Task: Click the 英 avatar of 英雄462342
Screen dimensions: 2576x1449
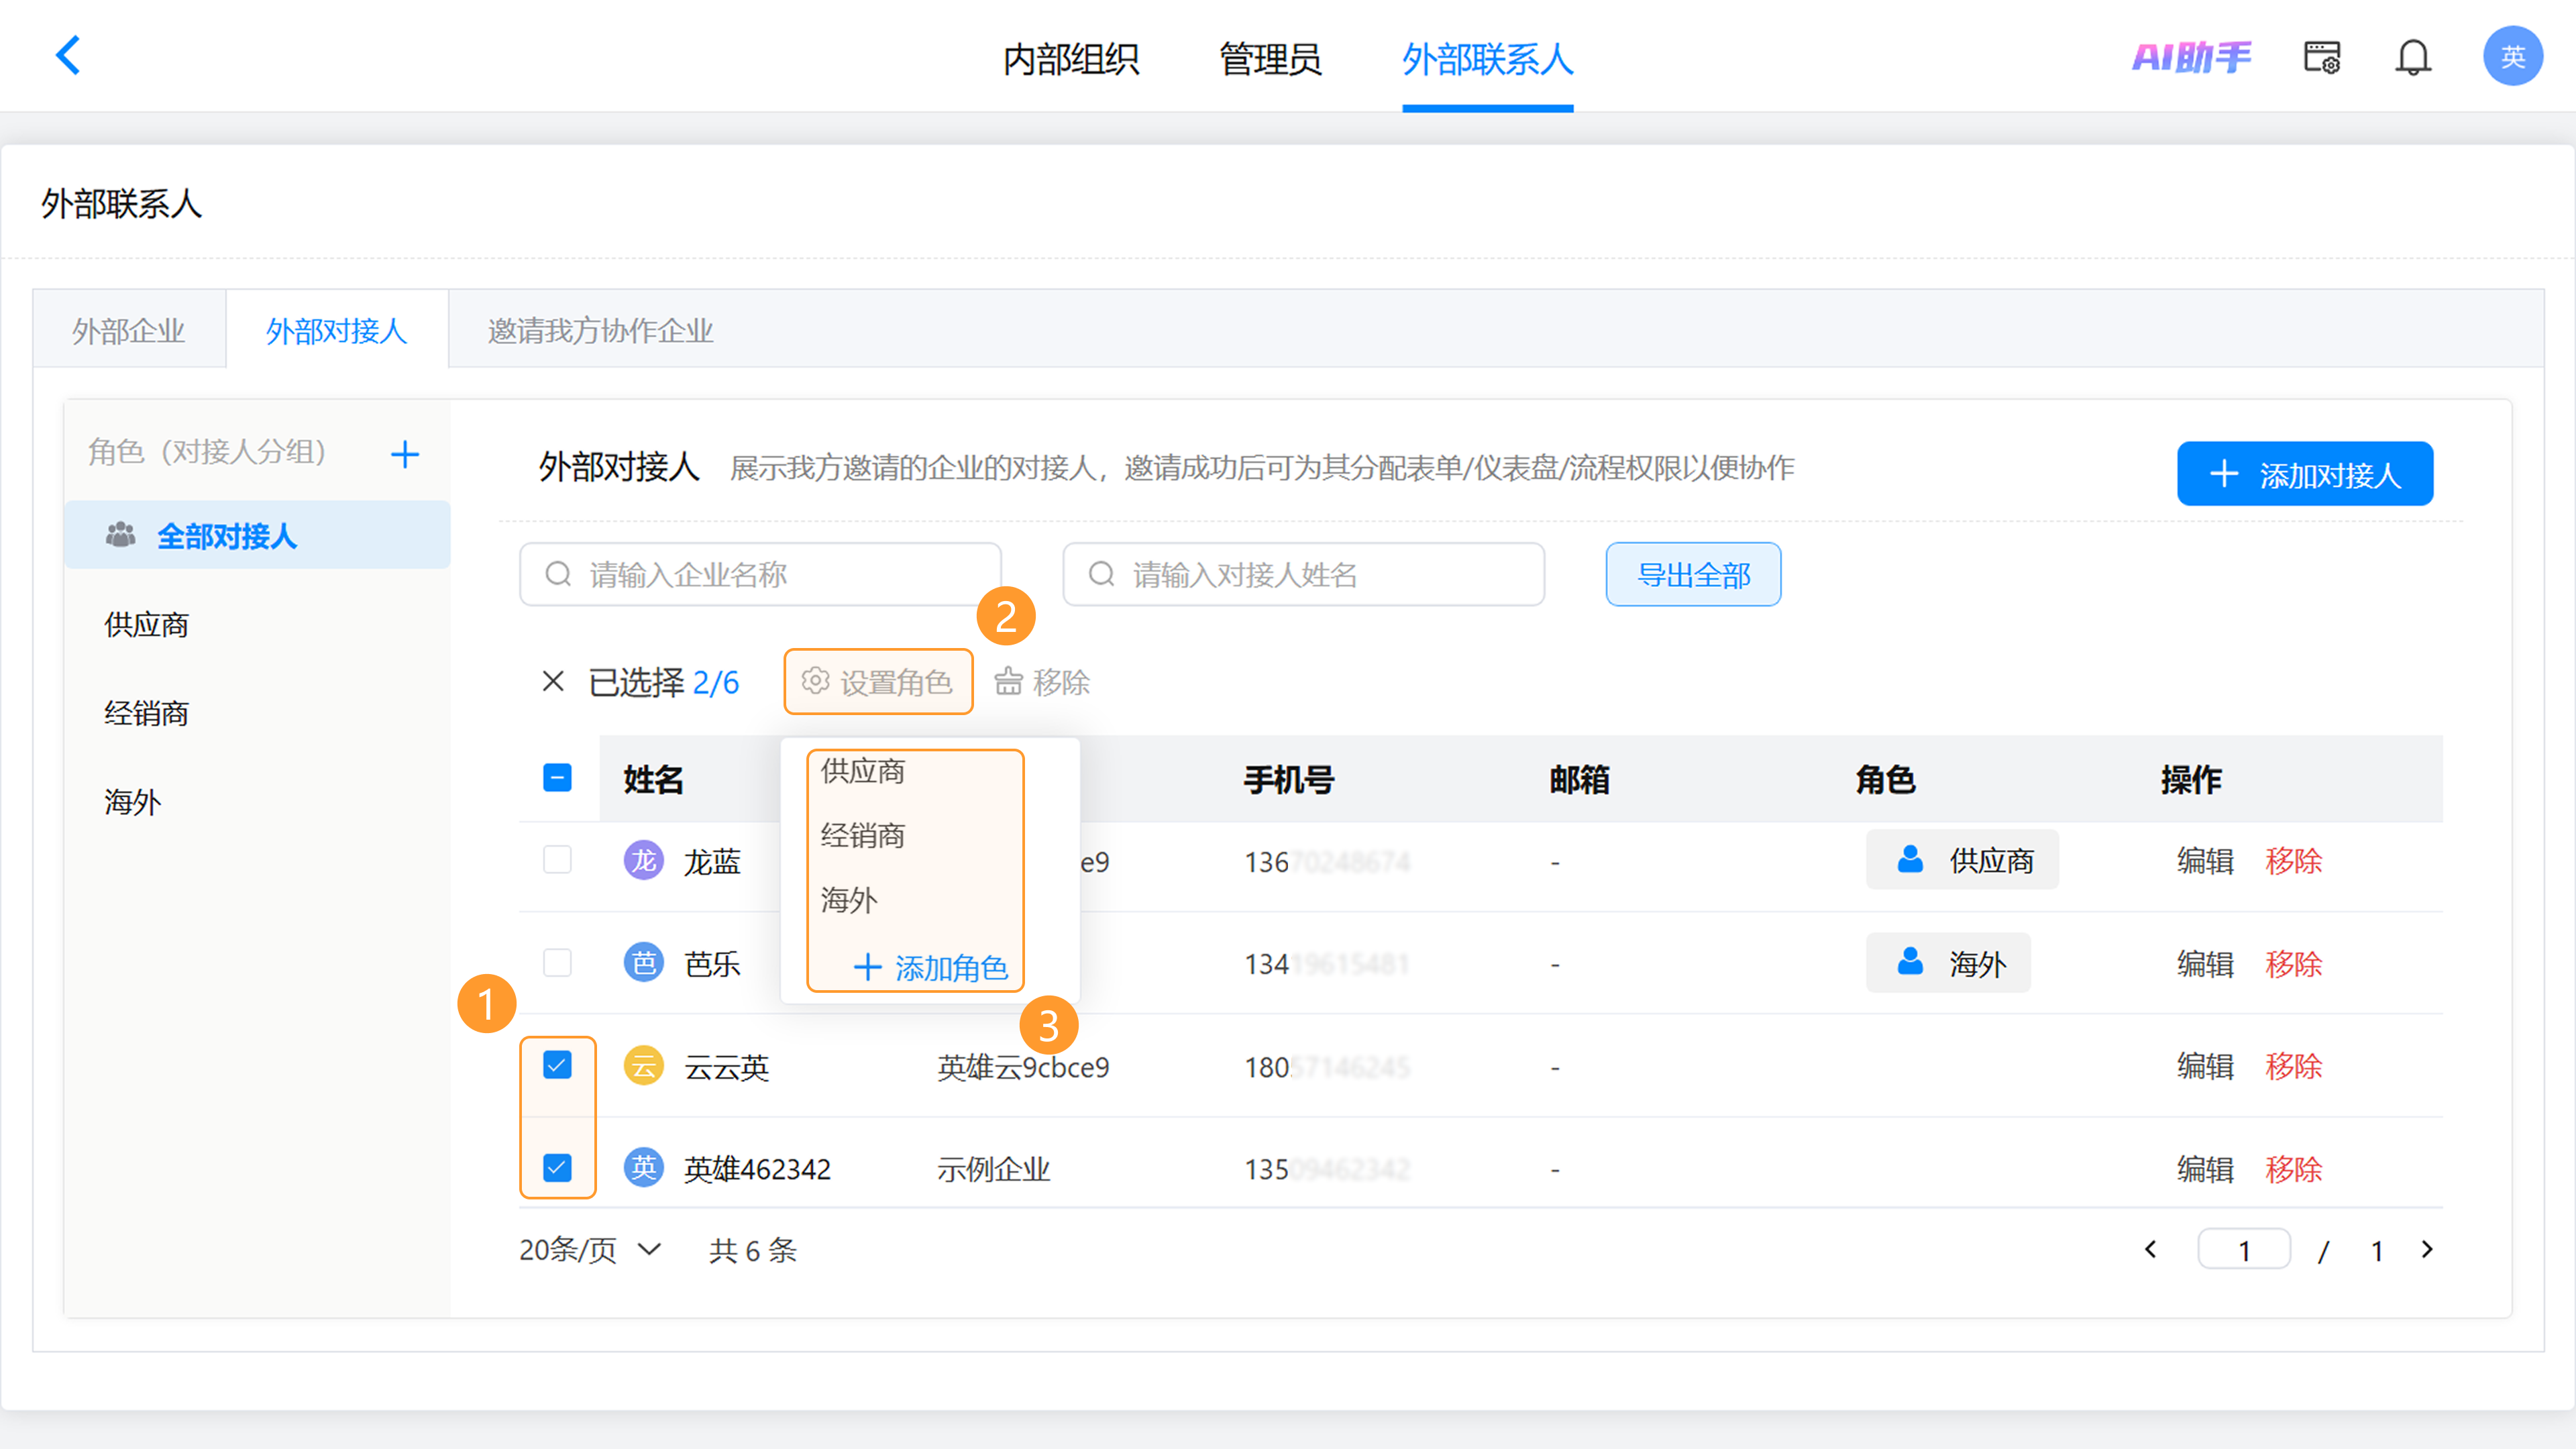Action: [643, 1168]
